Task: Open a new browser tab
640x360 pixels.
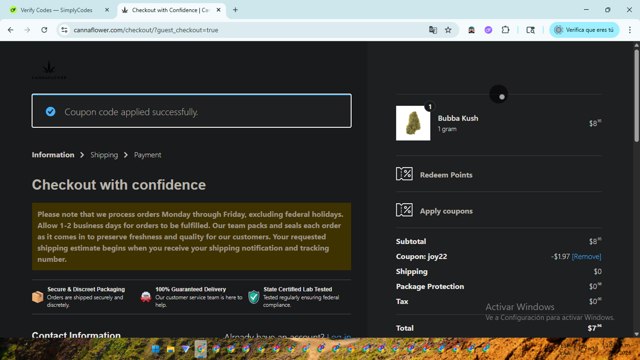Action: 235,10
